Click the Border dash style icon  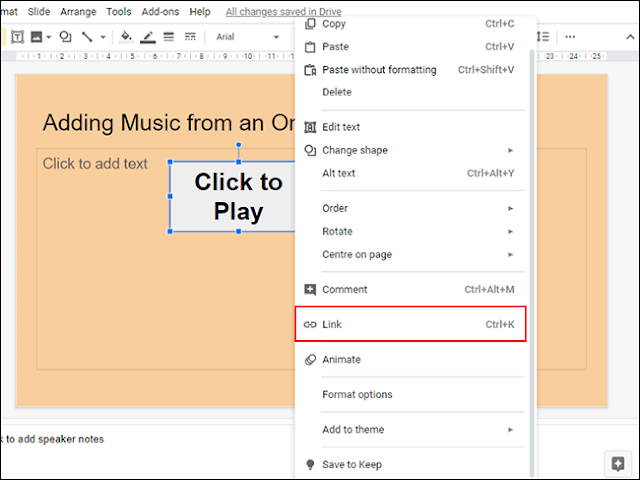[190, 37]
